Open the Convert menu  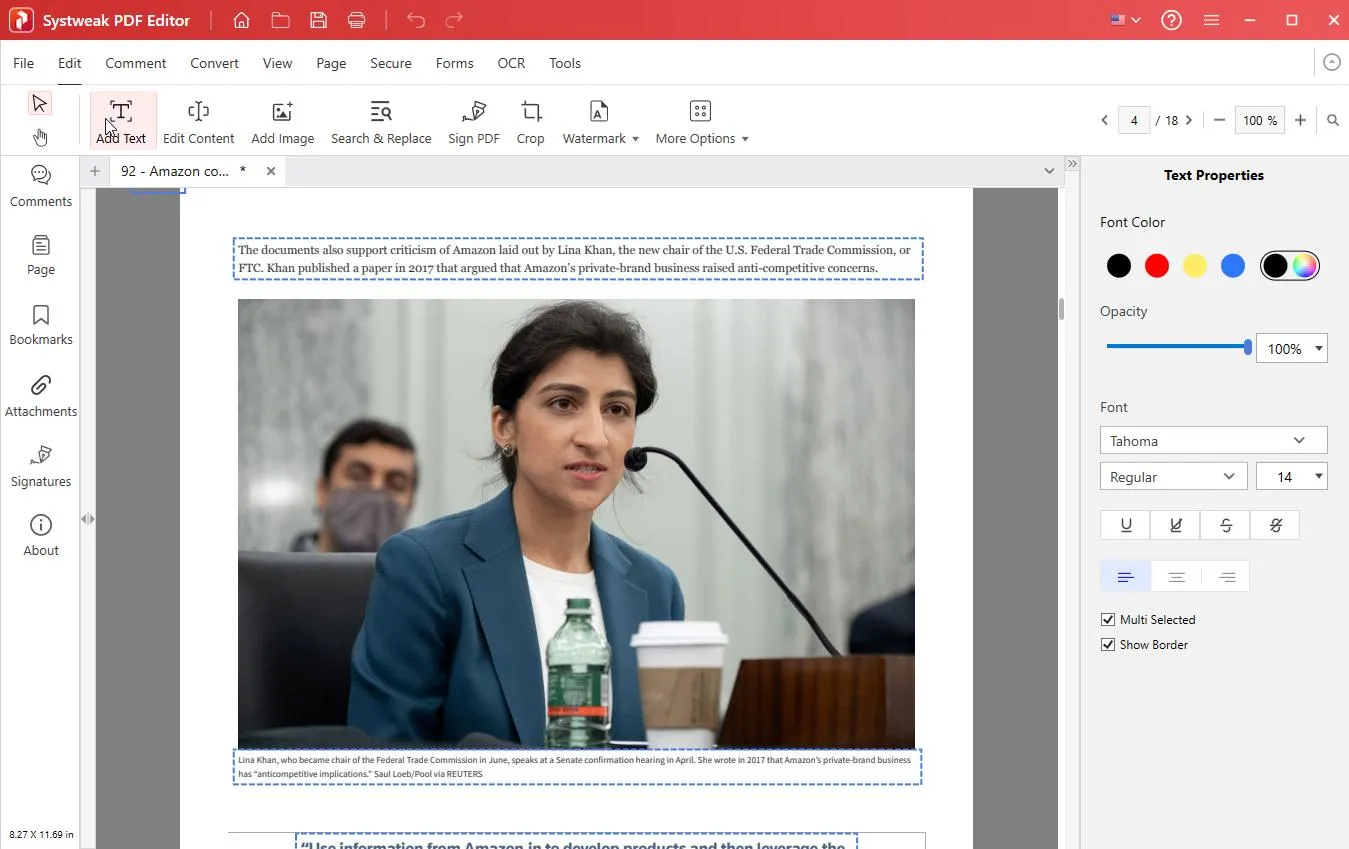pos(214,63)
